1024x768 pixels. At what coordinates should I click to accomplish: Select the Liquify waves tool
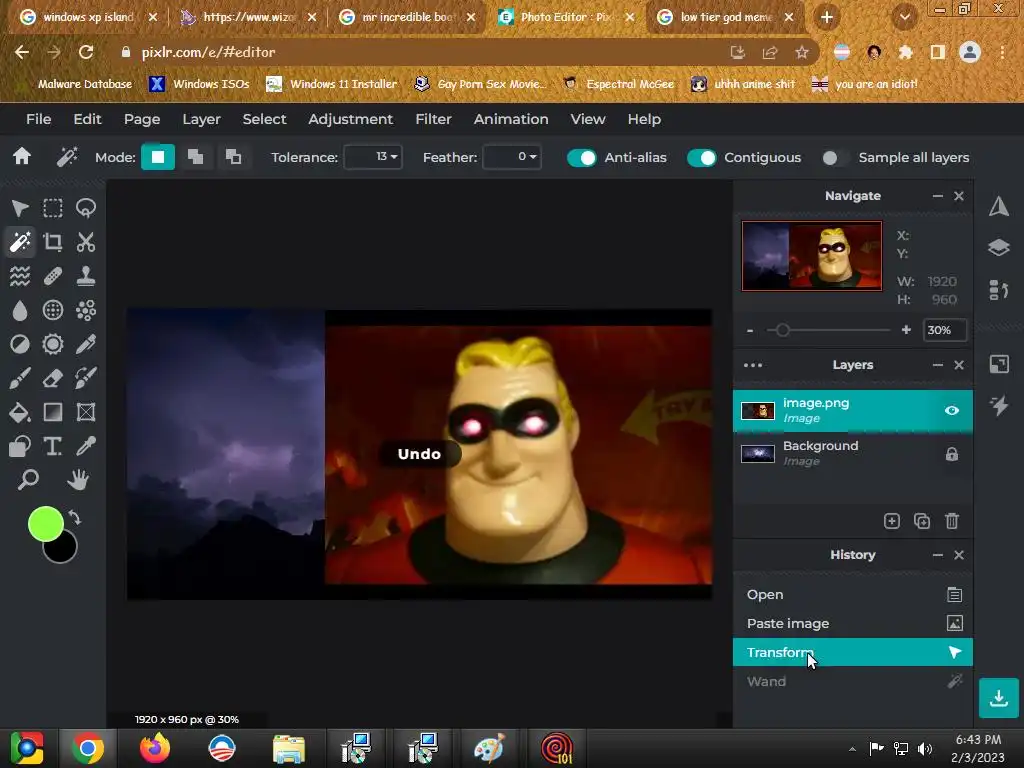20,276
